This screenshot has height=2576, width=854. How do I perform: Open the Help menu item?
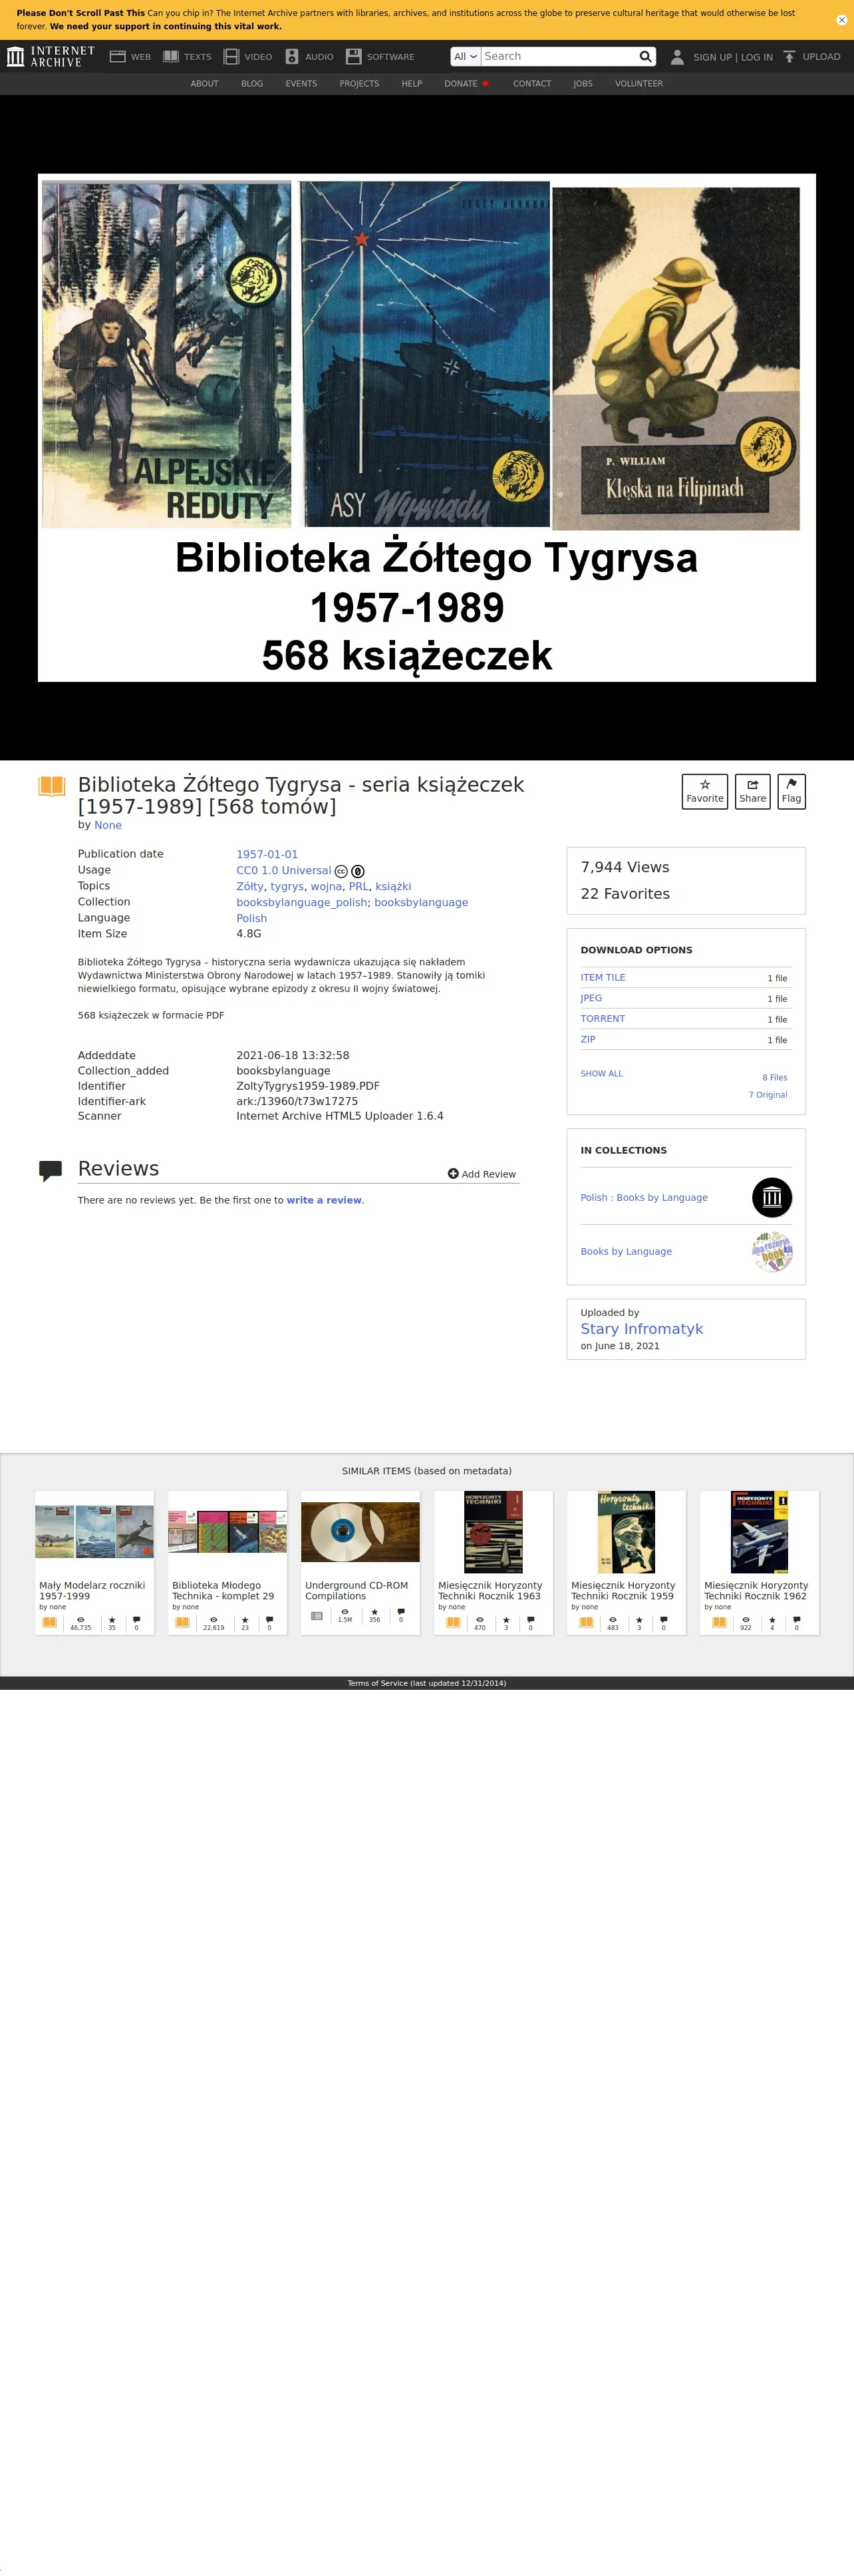[412, 84]
